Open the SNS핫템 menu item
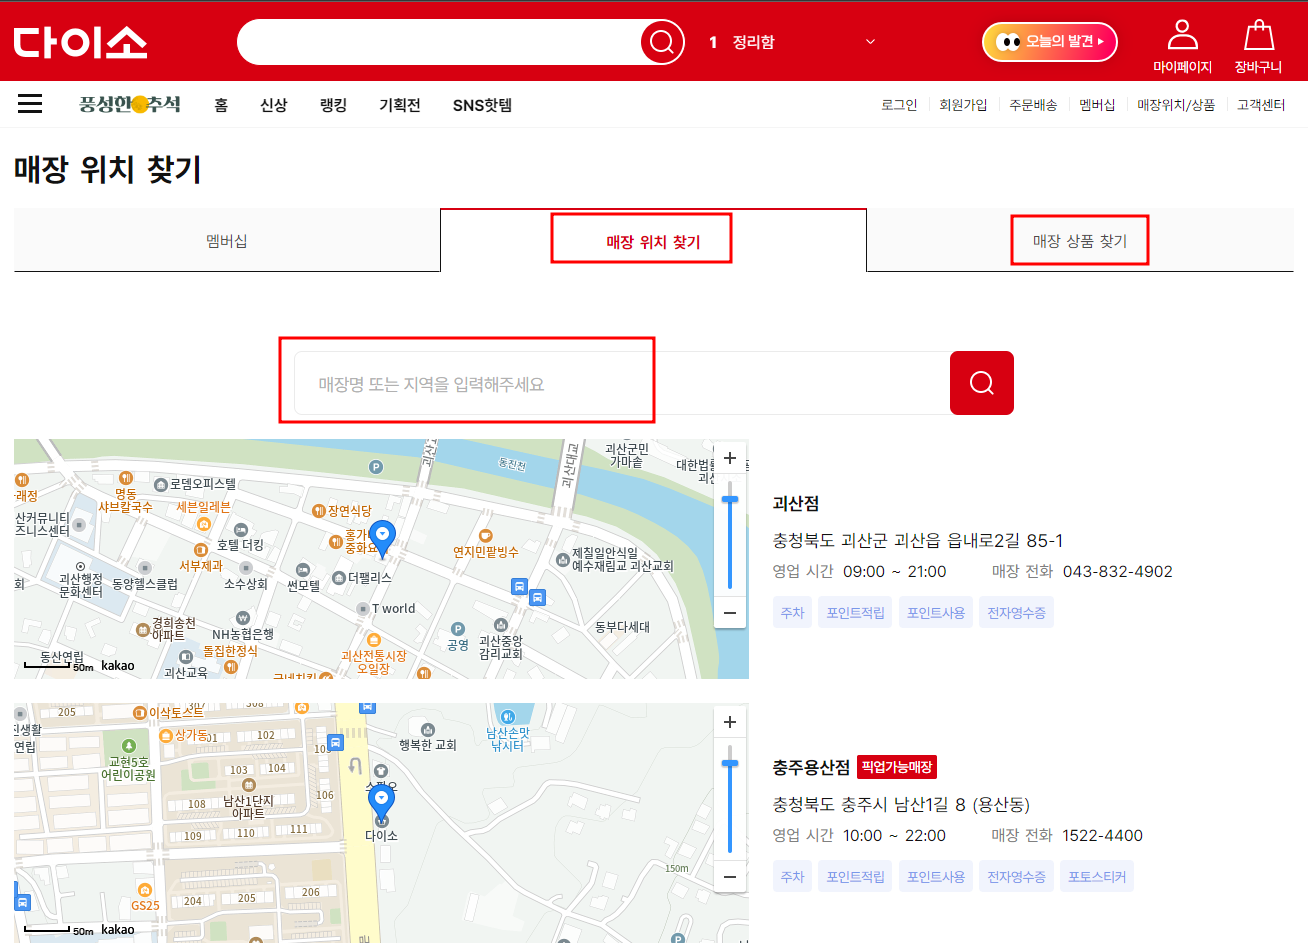 pyautogui.click(x=481, y=103)
